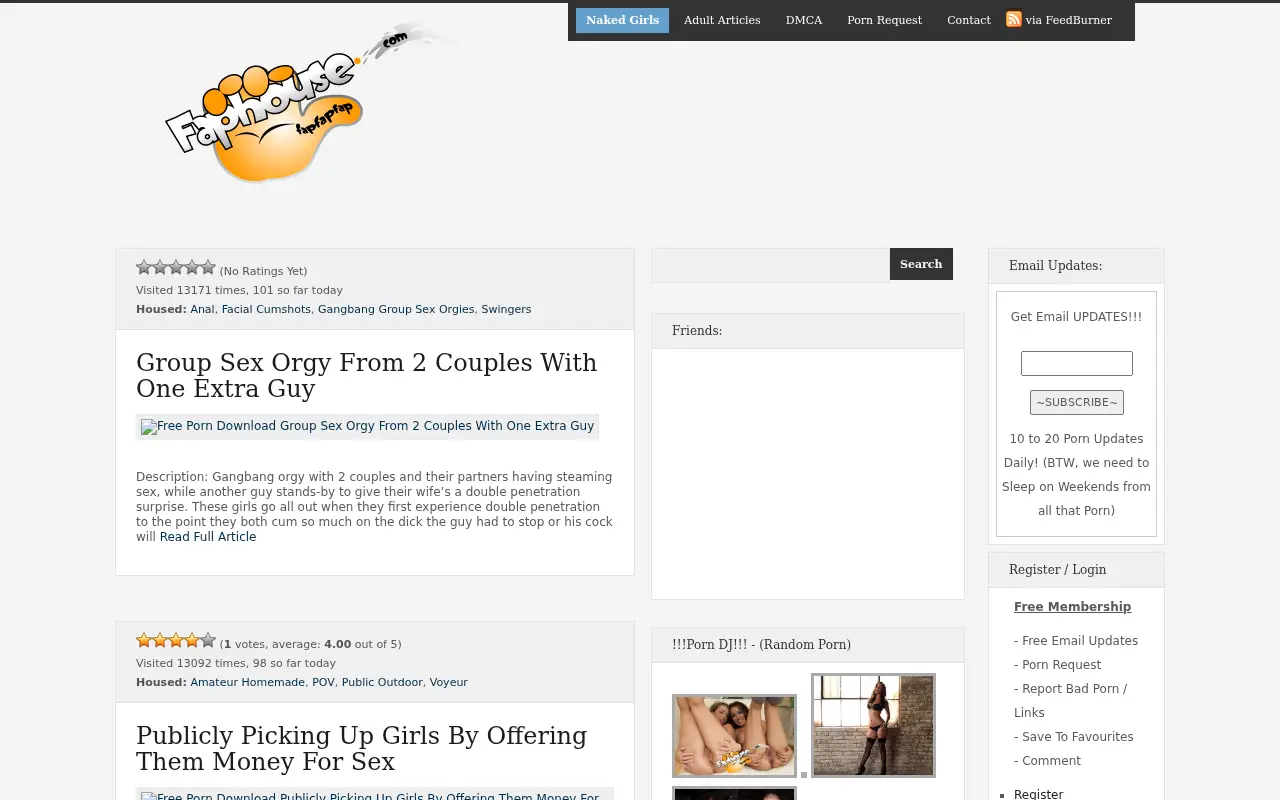Screen dimensions: 1280x800
Task: Click the 'Email Updates:' heading
Action: point(1055,266)
